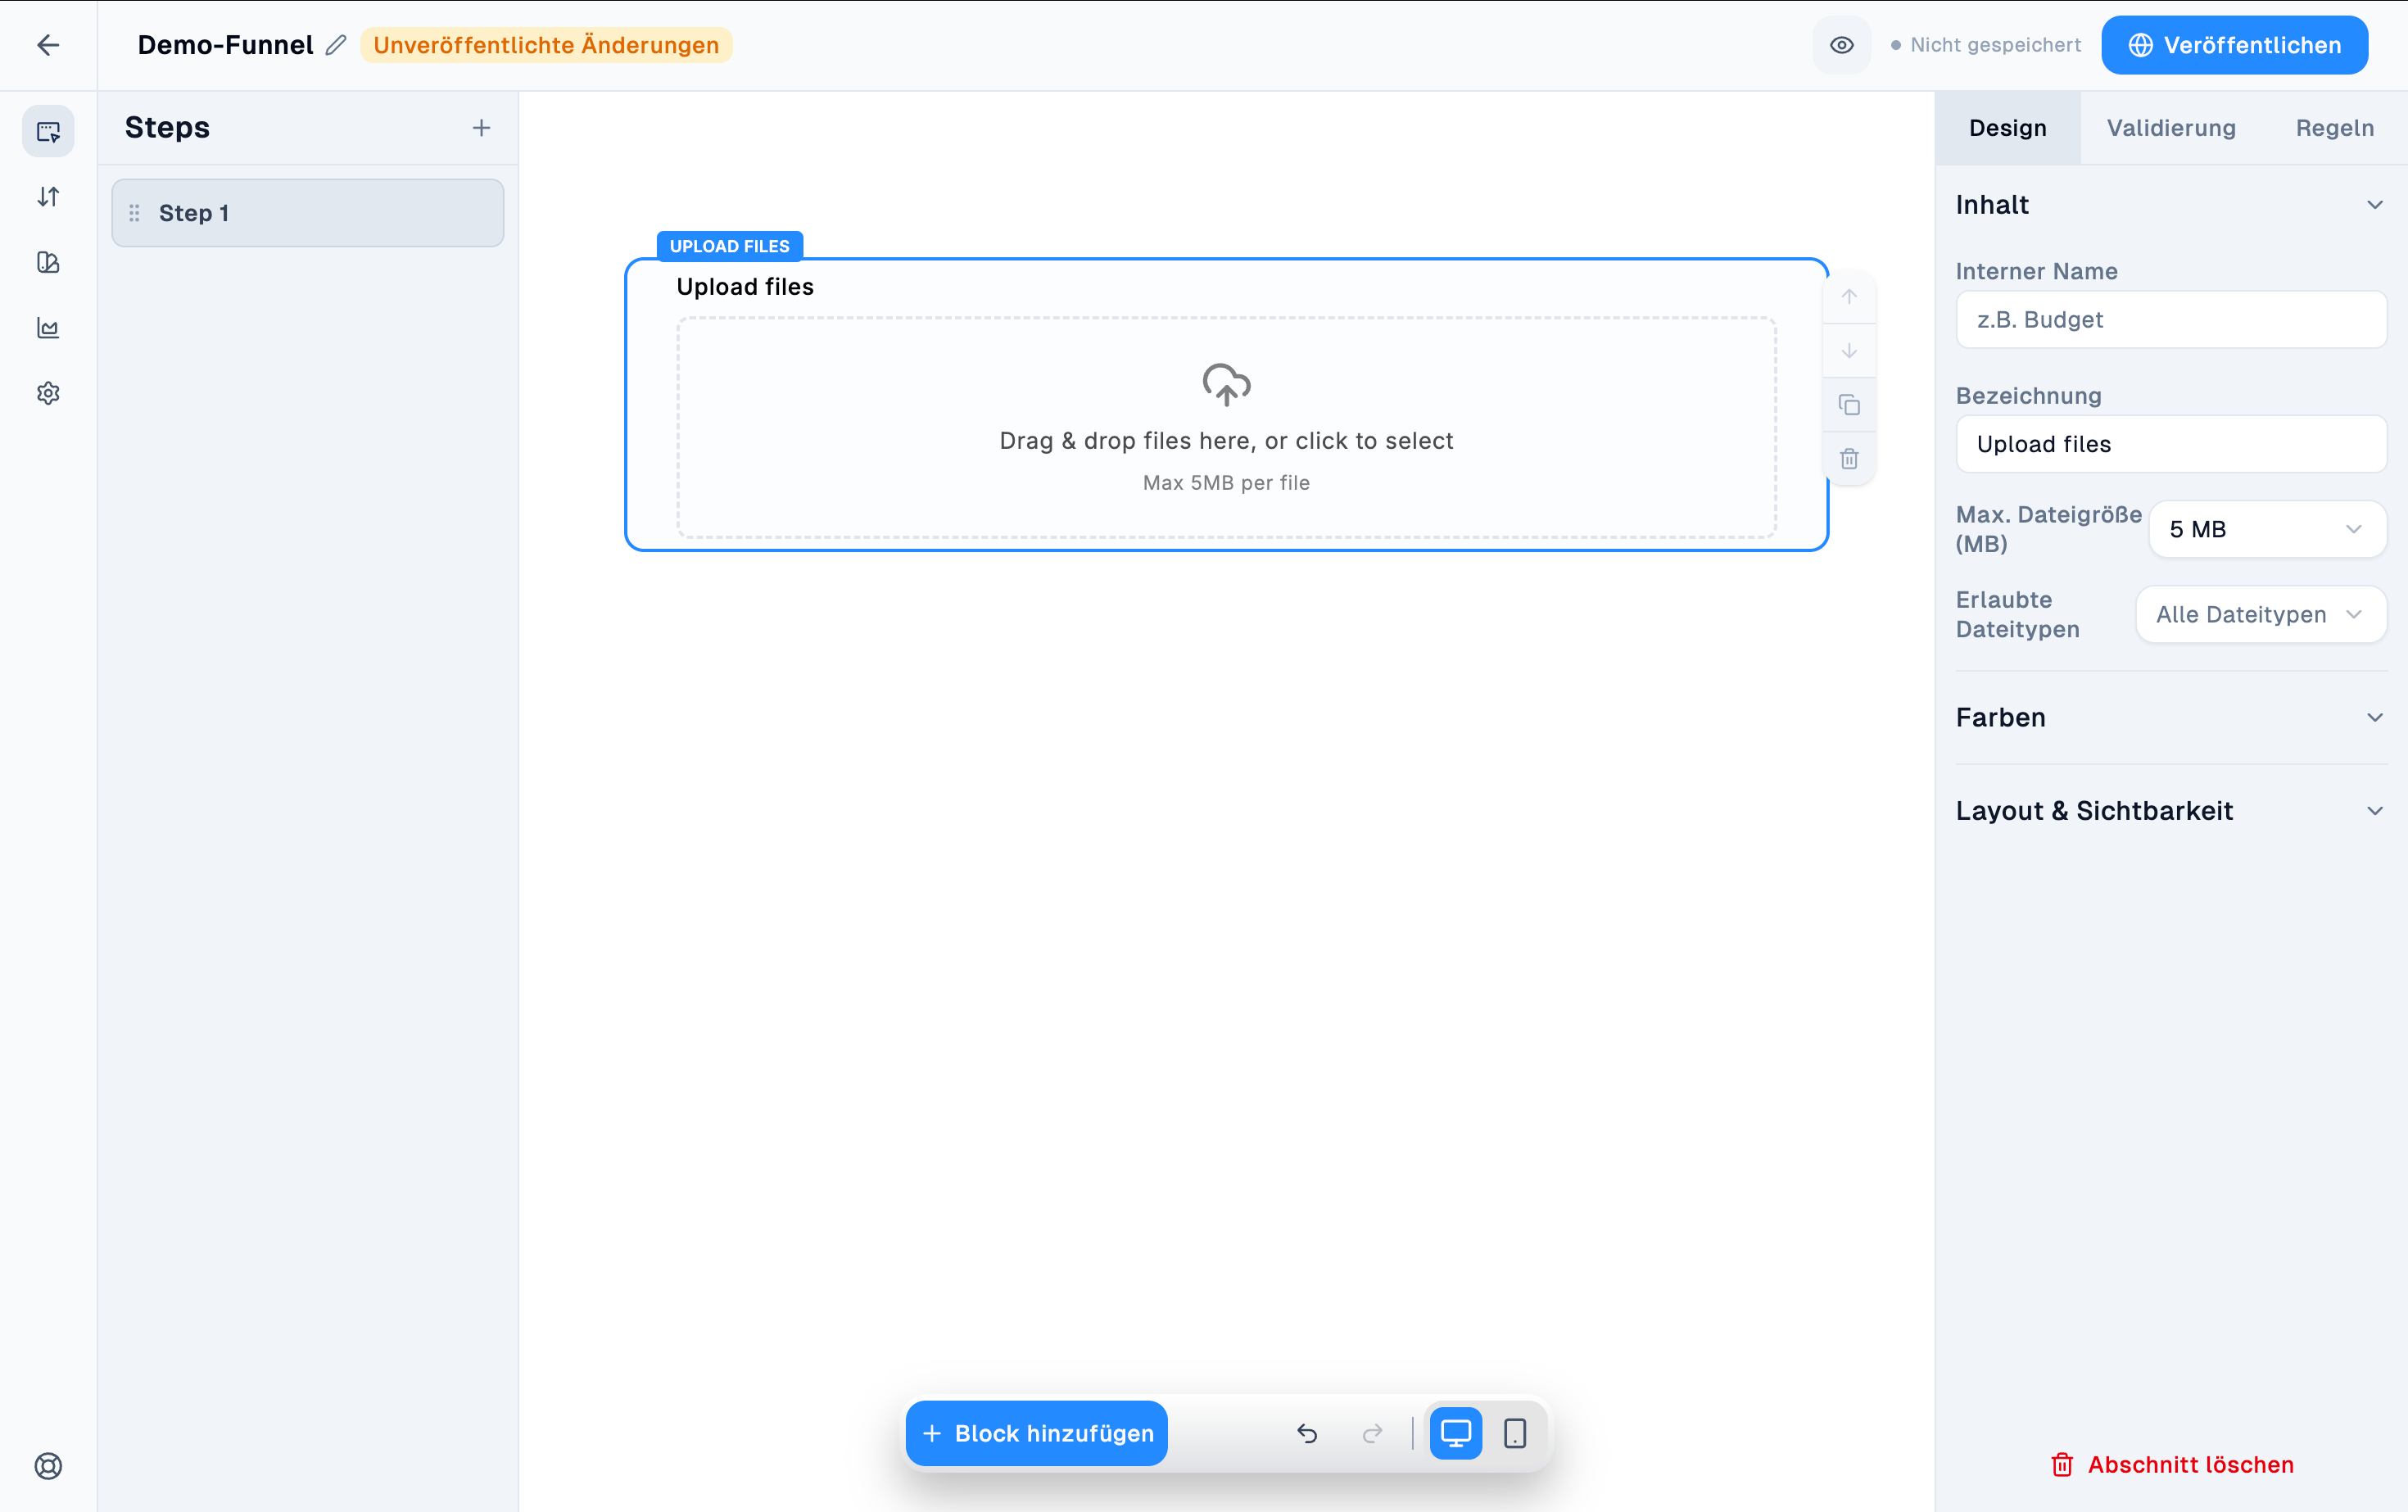Open preview with the eye icon
The height and width of the screenshot is (1512, 2408).
(1841, 45)
